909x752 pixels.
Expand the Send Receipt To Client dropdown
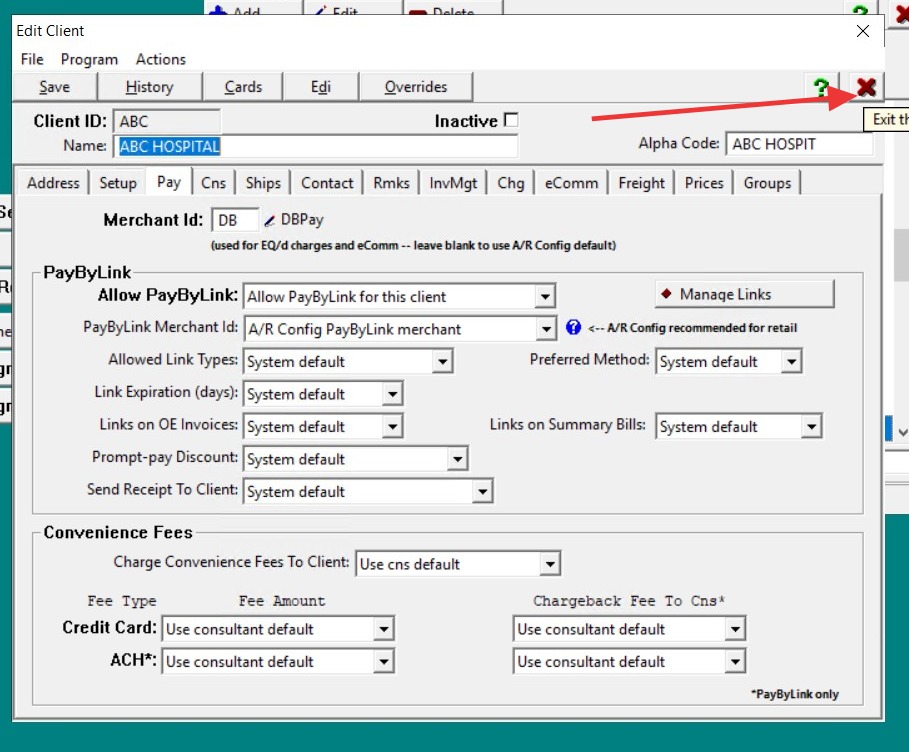pyautogui.click(x=482, y=491)
